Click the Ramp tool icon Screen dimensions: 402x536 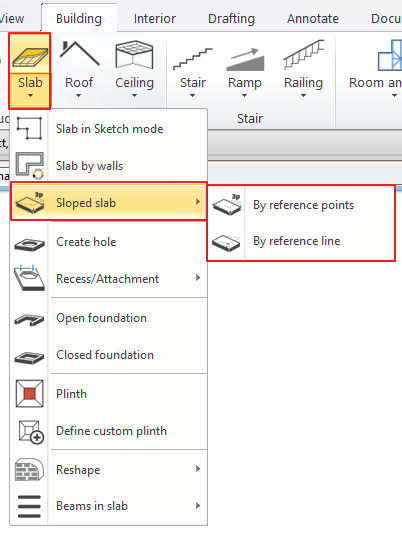[x=245, y=59]
